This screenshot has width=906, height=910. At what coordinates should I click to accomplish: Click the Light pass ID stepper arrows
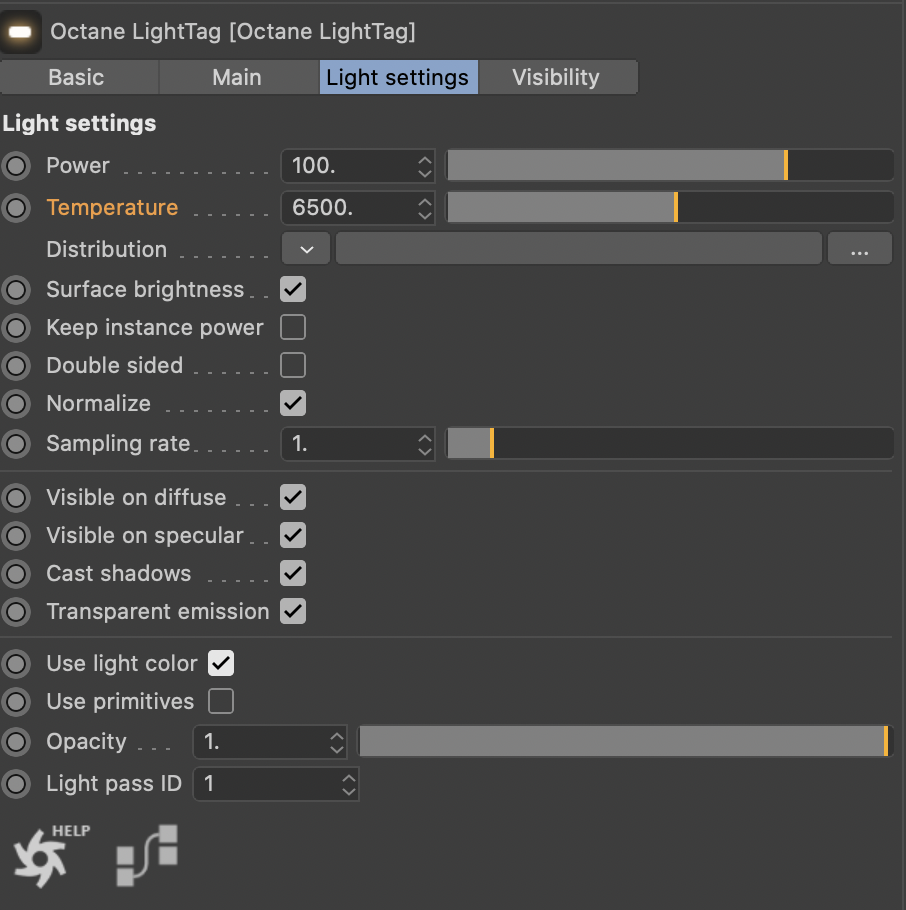coord(348,784)
